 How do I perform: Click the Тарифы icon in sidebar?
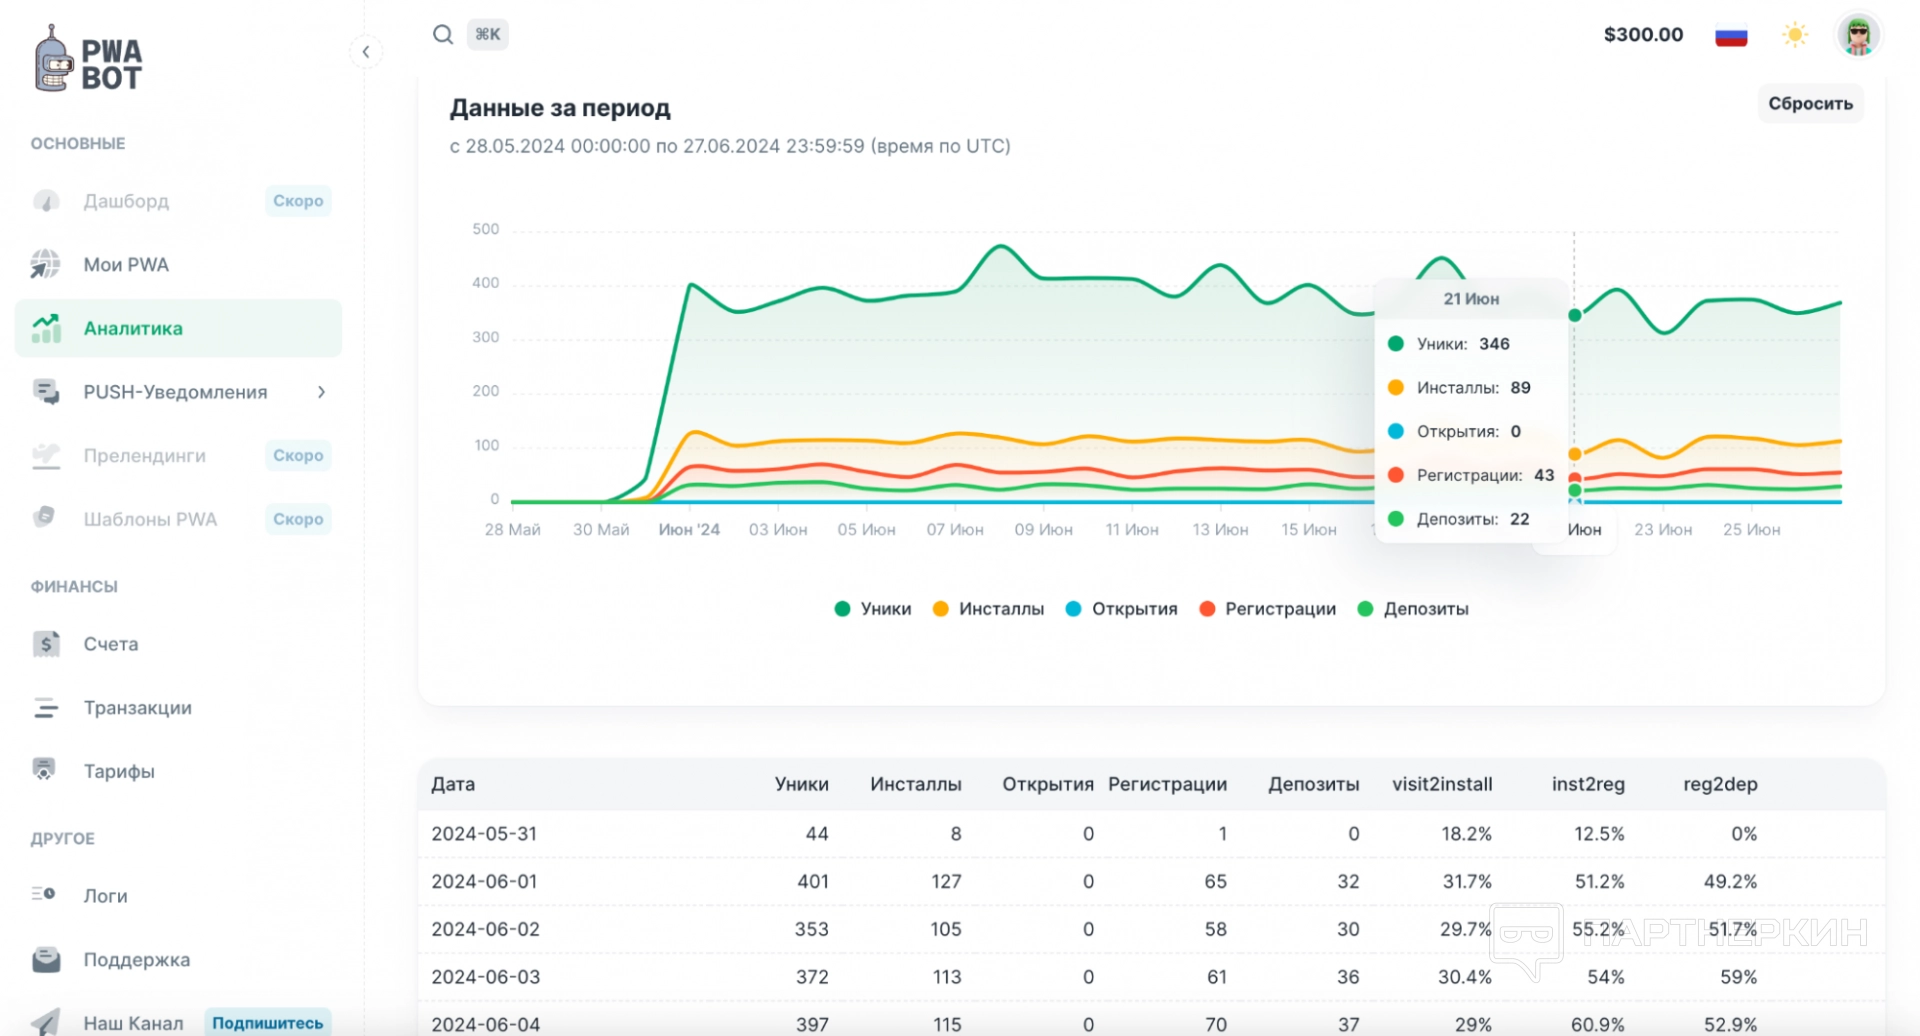coord(45,771)
